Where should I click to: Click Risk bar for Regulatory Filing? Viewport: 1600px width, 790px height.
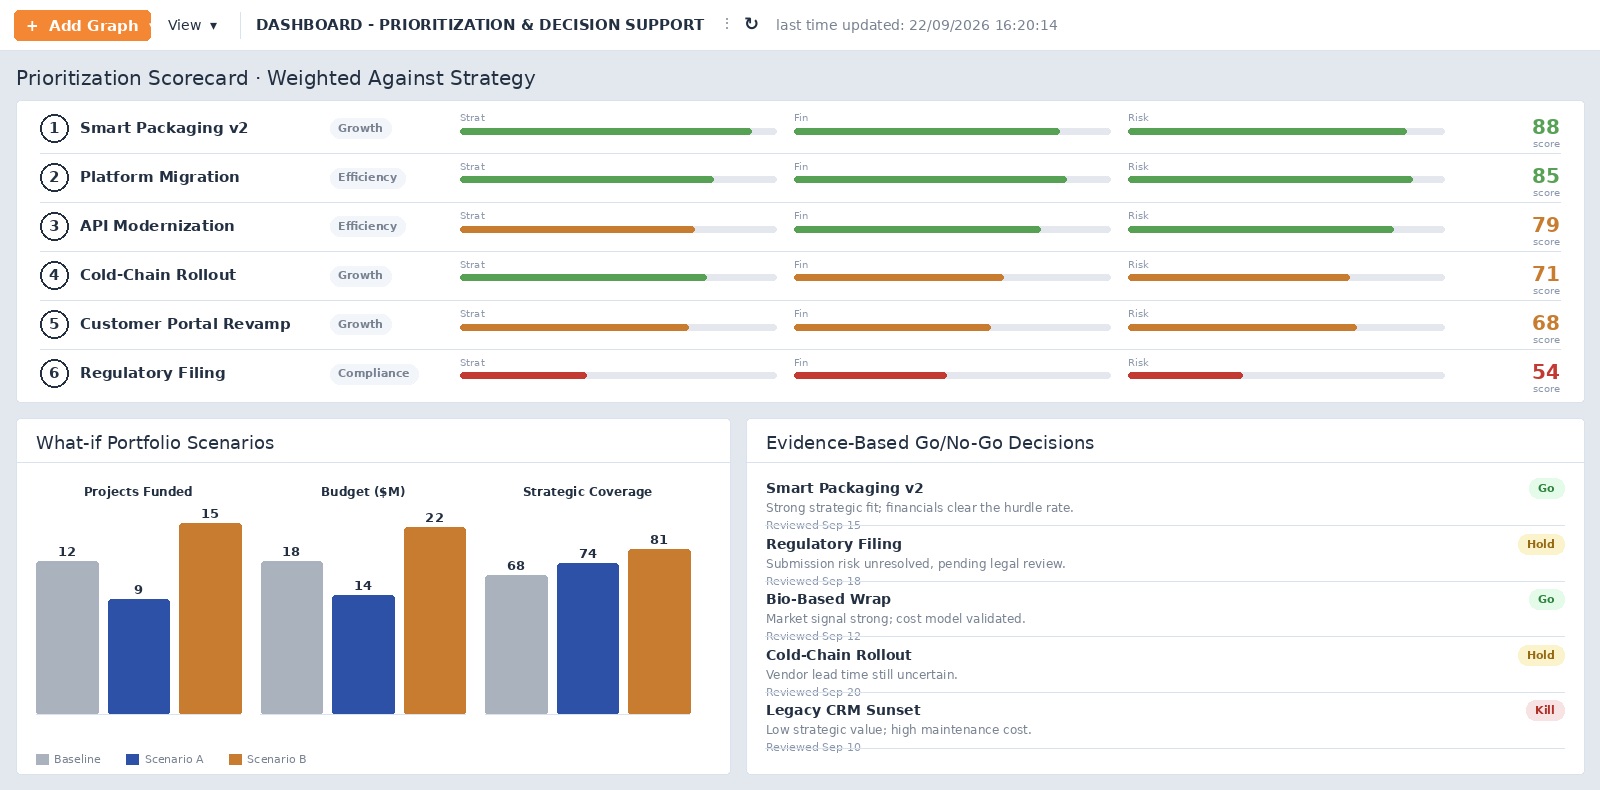(x=1286, y=376)
